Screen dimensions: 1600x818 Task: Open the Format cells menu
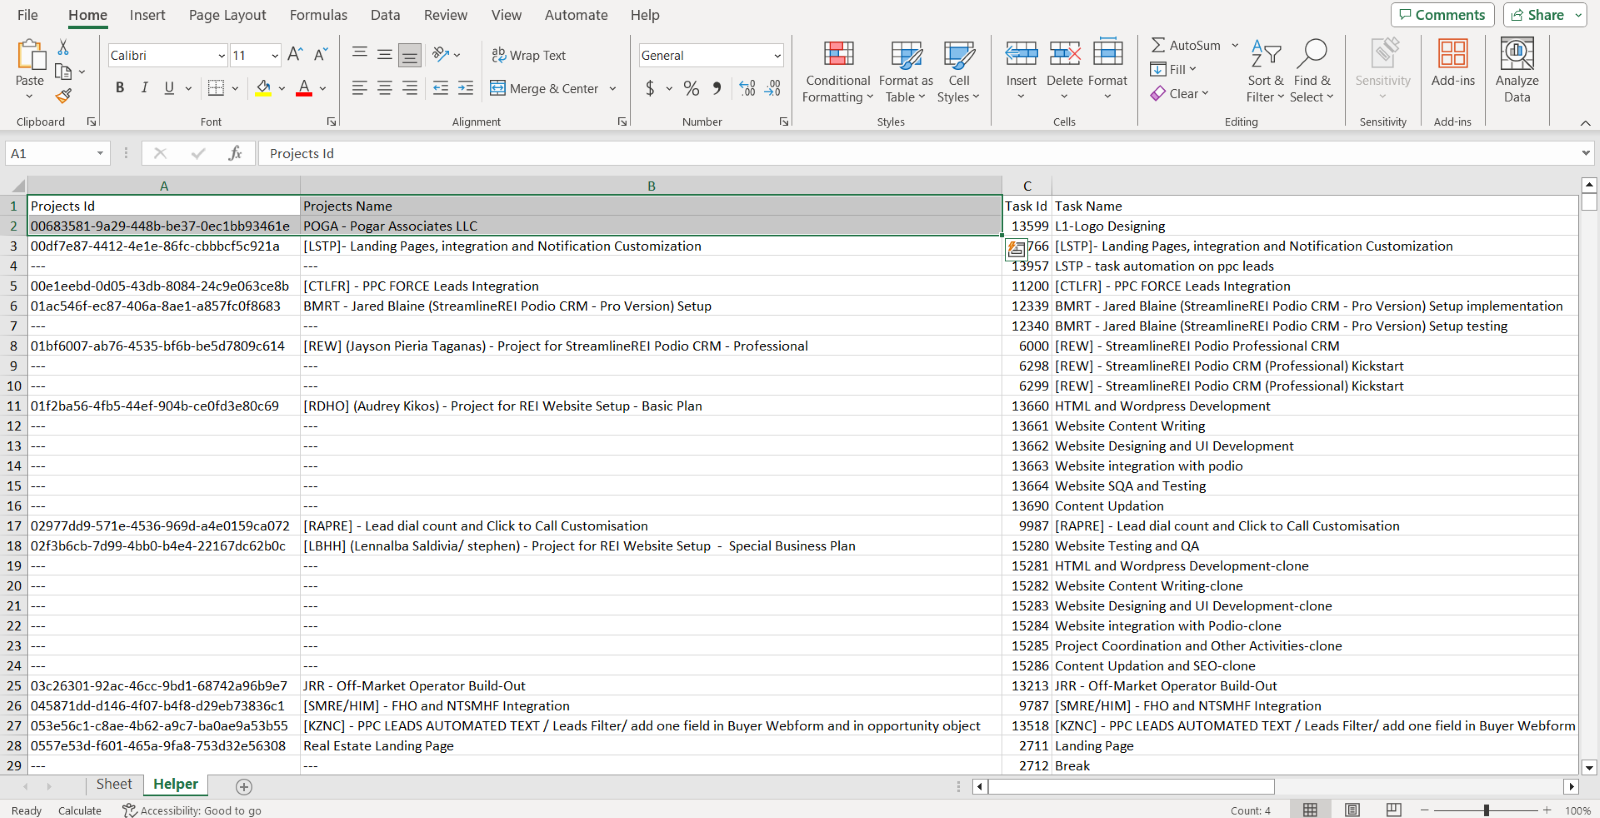[x=1107, y=71]
